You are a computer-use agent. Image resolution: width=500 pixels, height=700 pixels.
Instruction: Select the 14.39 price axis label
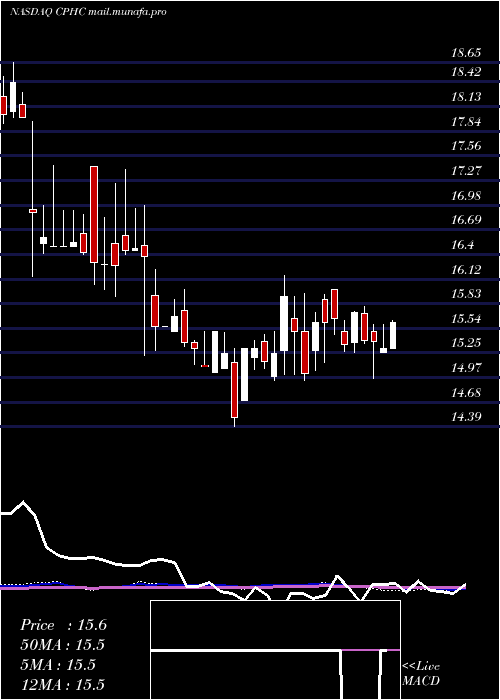(x=466, y=417)
